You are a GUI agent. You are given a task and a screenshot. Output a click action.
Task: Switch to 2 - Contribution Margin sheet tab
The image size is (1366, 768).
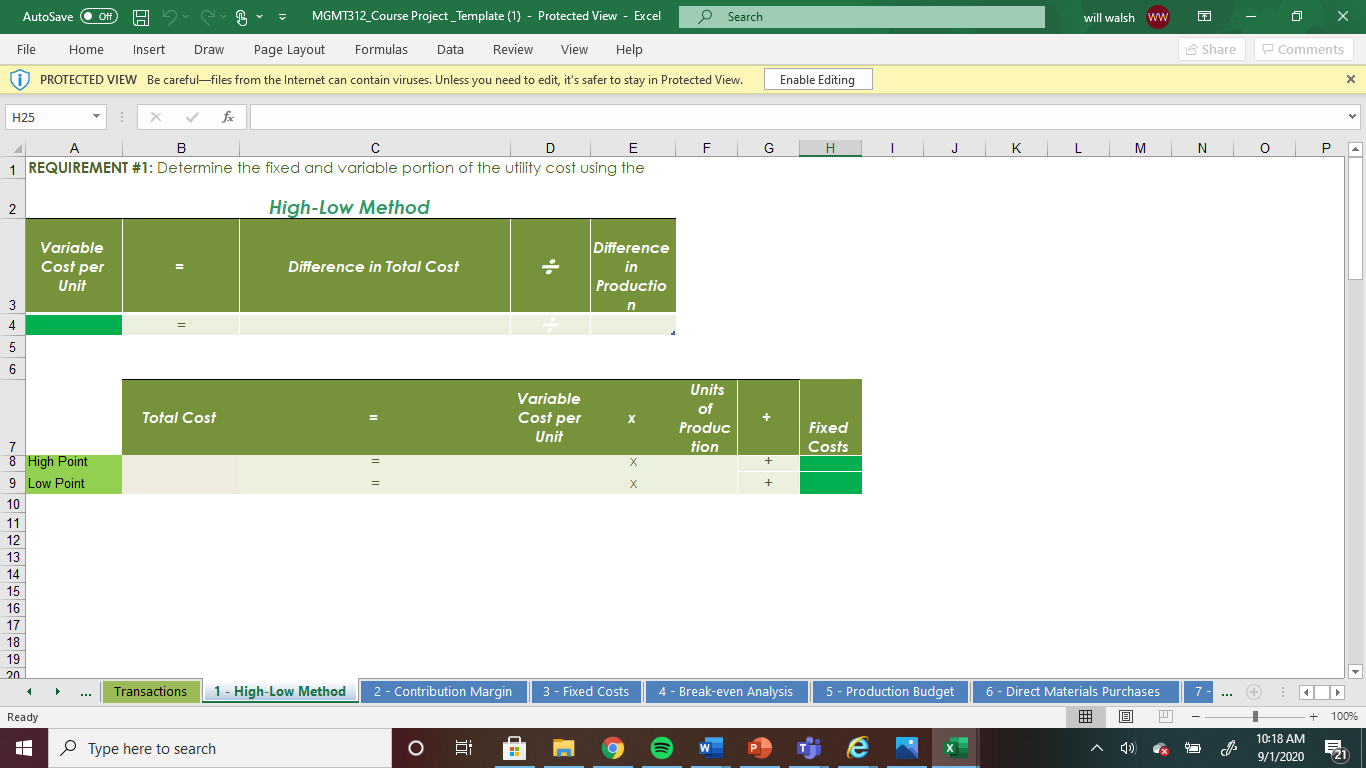point(443,691)
